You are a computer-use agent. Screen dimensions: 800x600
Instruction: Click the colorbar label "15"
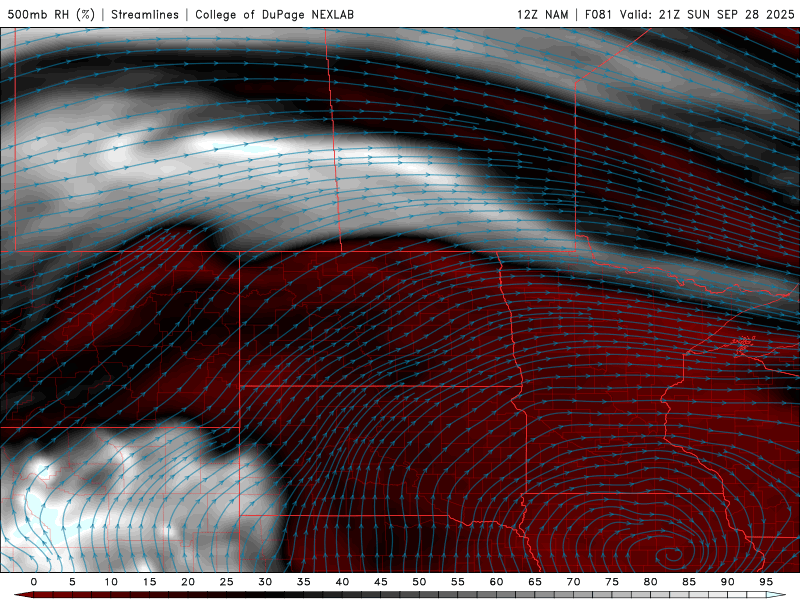coord(149,582)
